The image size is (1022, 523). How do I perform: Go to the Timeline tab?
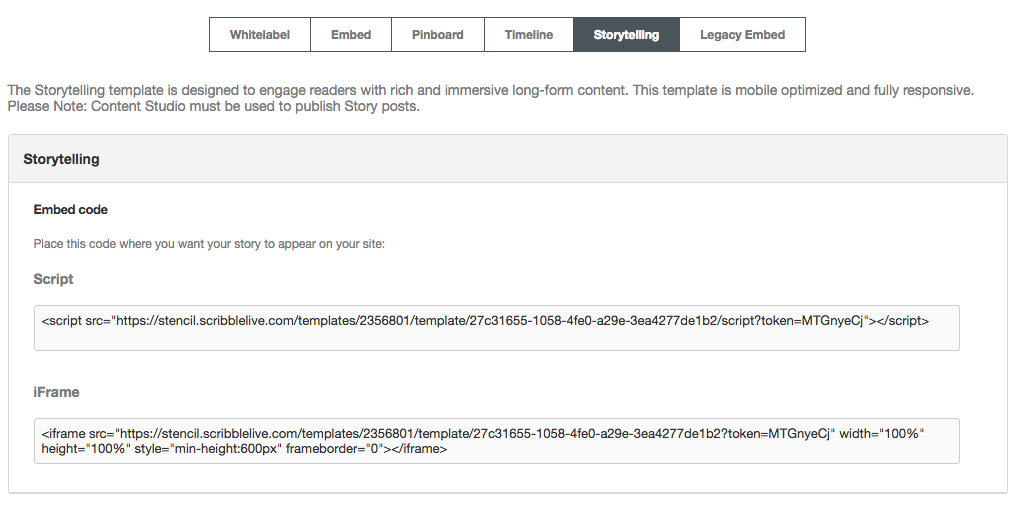(529, 35)
